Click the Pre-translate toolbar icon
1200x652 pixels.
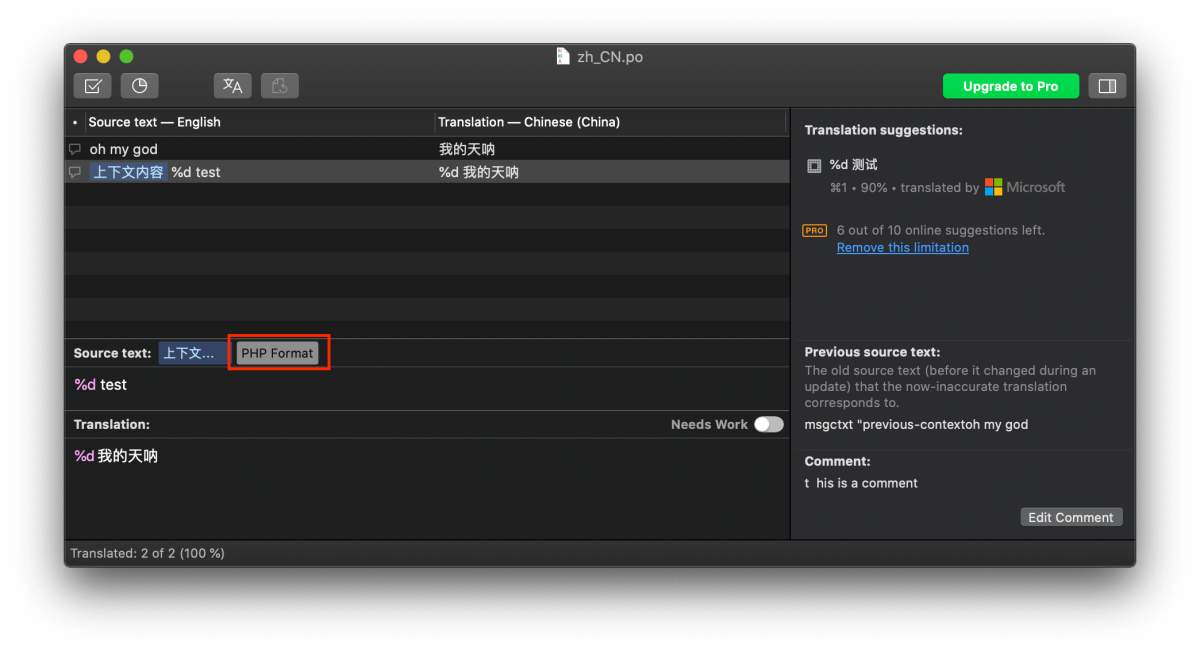coord(232,86)
